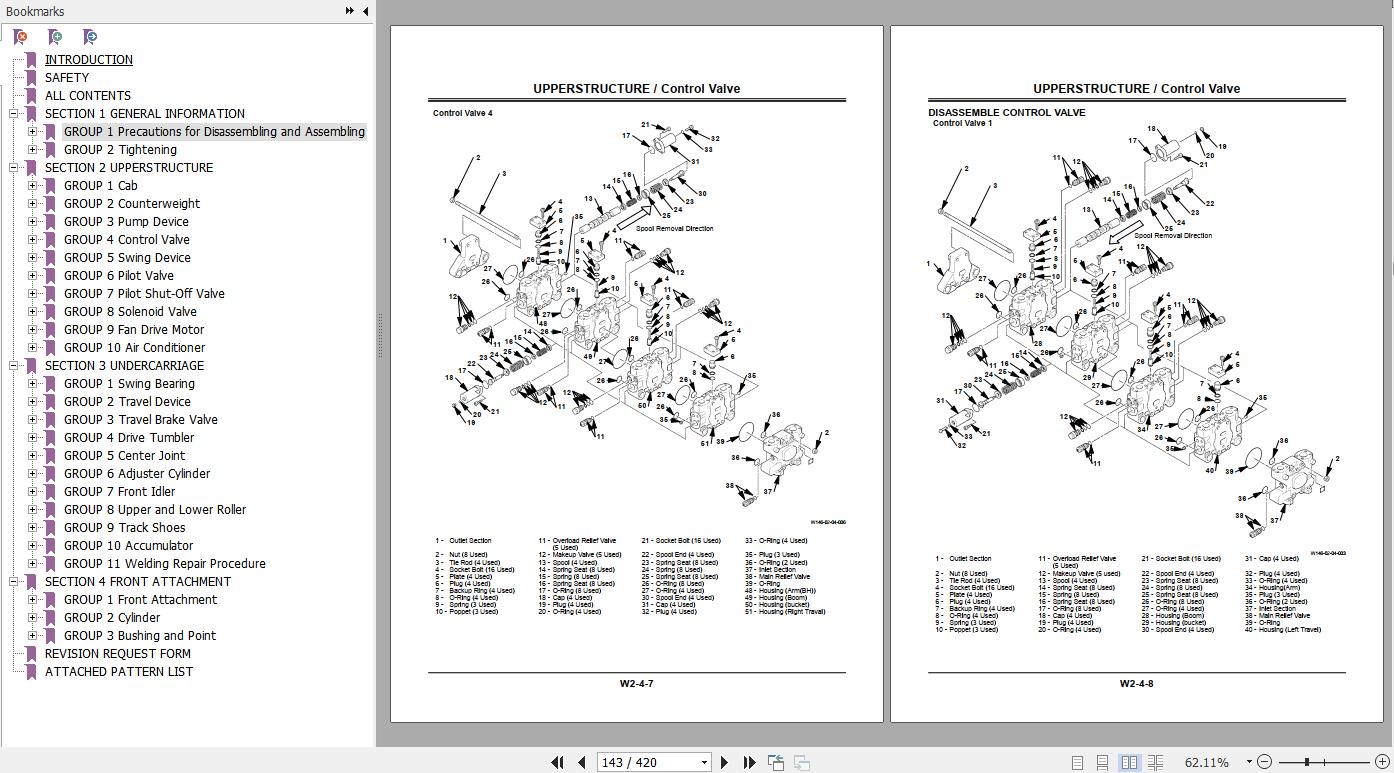
Task: Click the go-to bookmark arrow icon
Action: point(90,37)
